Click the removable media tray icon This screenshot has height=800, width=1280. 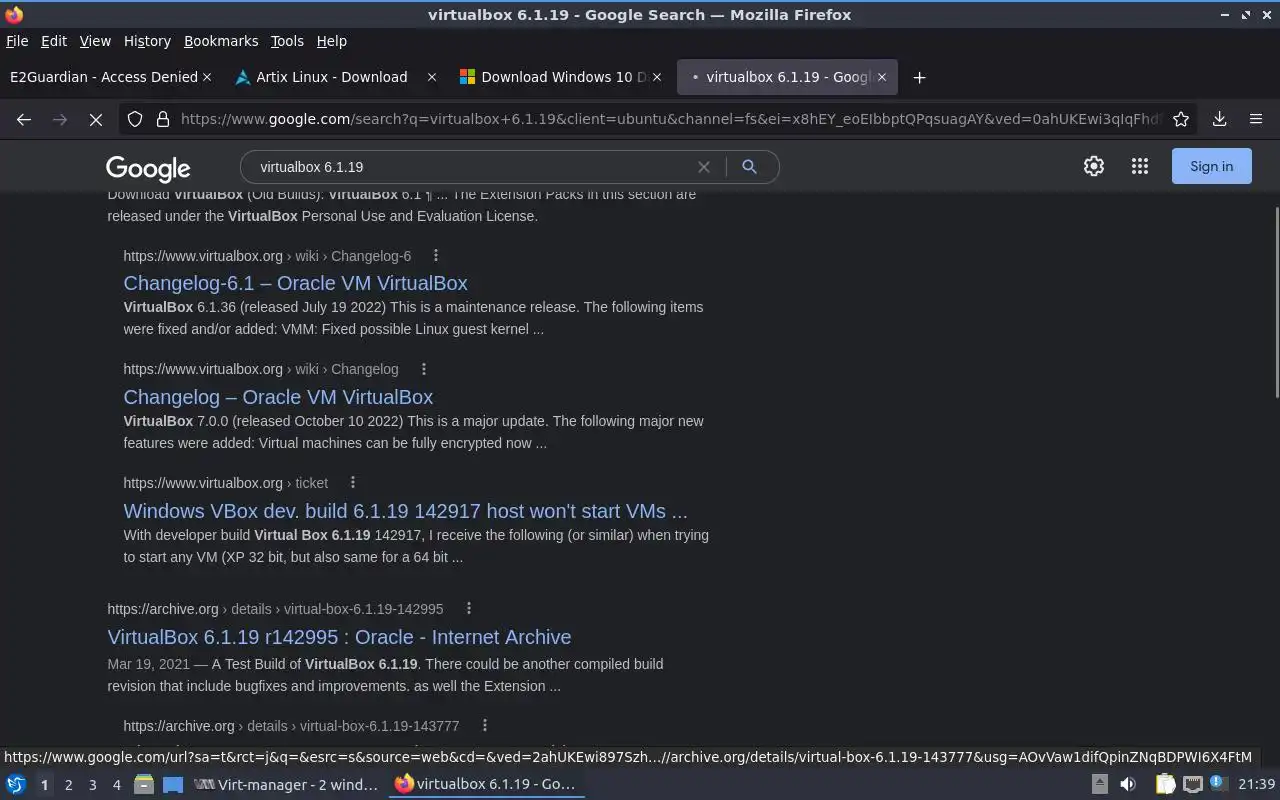[x=1099, y=785]
